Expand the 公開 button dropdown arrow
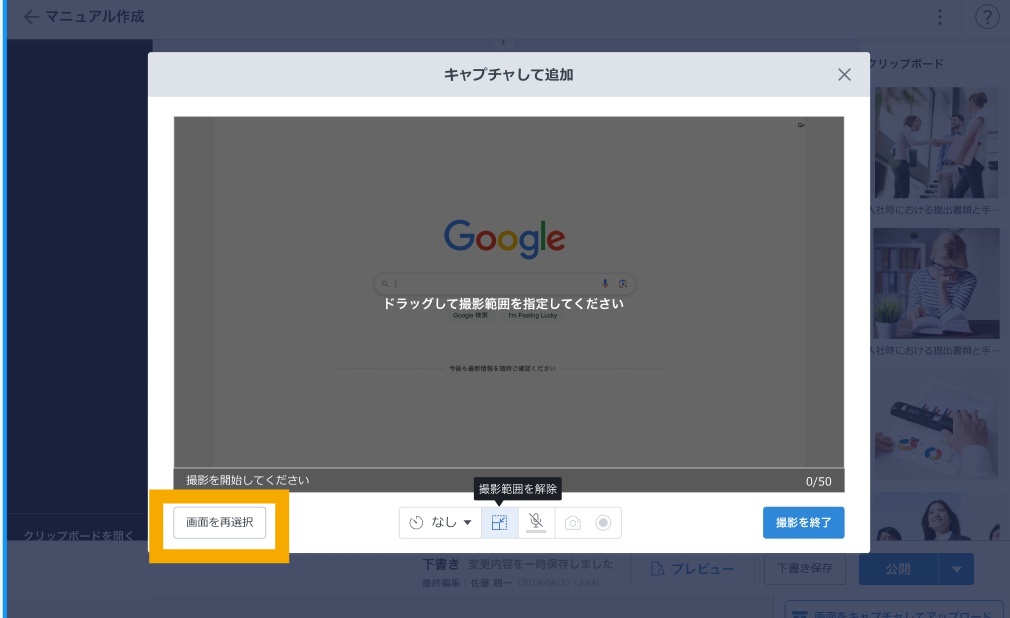The height and width of the screenshot is (618, 1010). coord(956,569)
